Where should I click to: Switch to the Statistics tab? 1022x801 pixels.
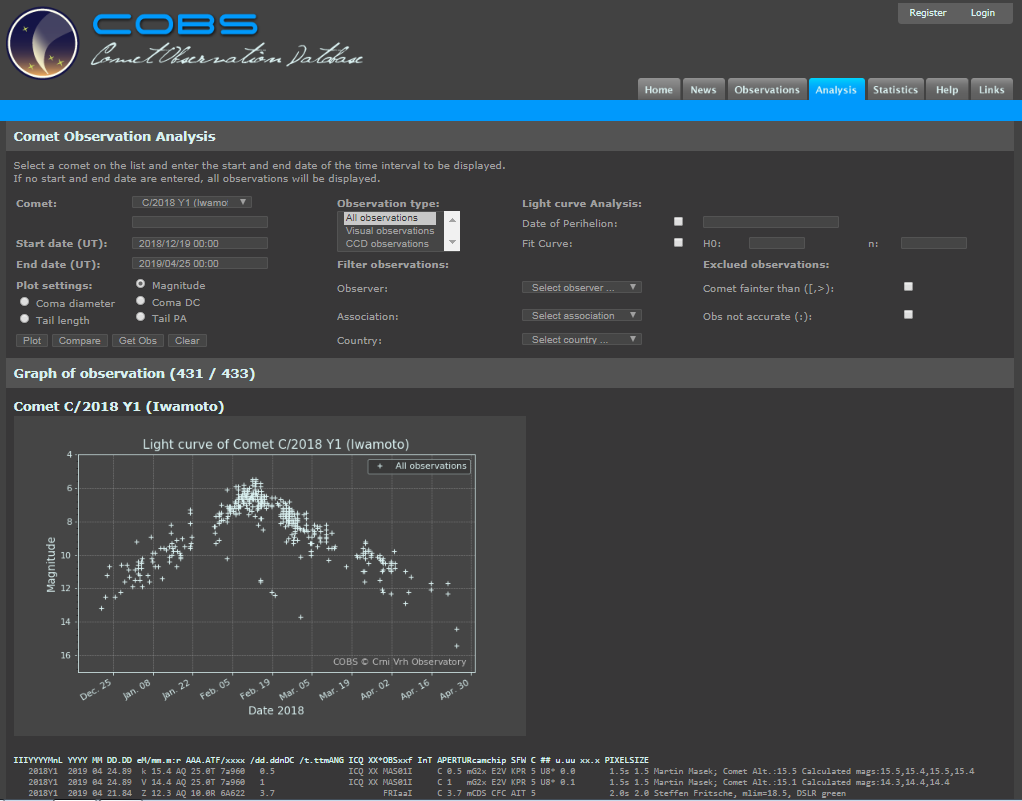tap(894, 90)
